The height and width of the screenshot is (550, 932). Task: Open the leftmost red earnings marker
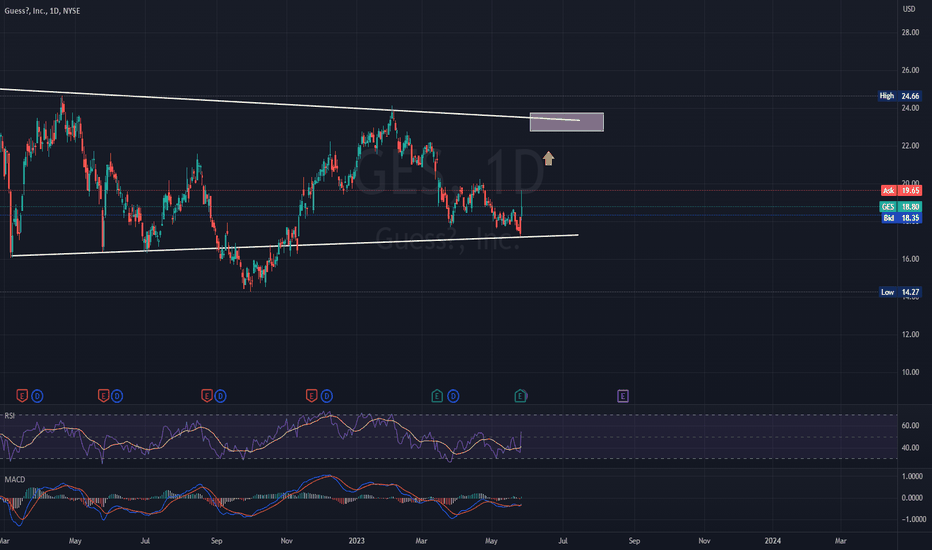pos(22,396)
